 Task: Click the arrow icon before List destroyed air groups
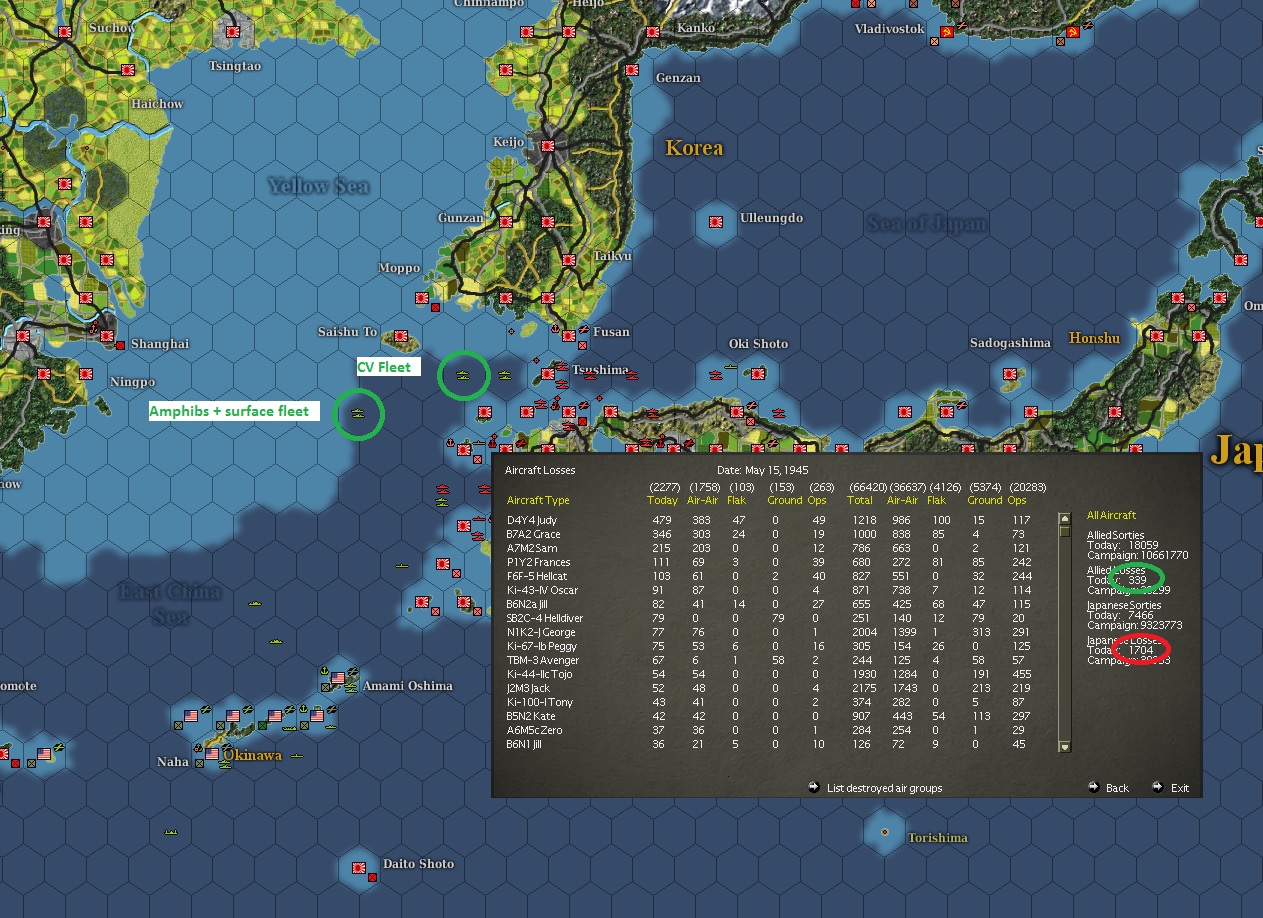[814, 787]
